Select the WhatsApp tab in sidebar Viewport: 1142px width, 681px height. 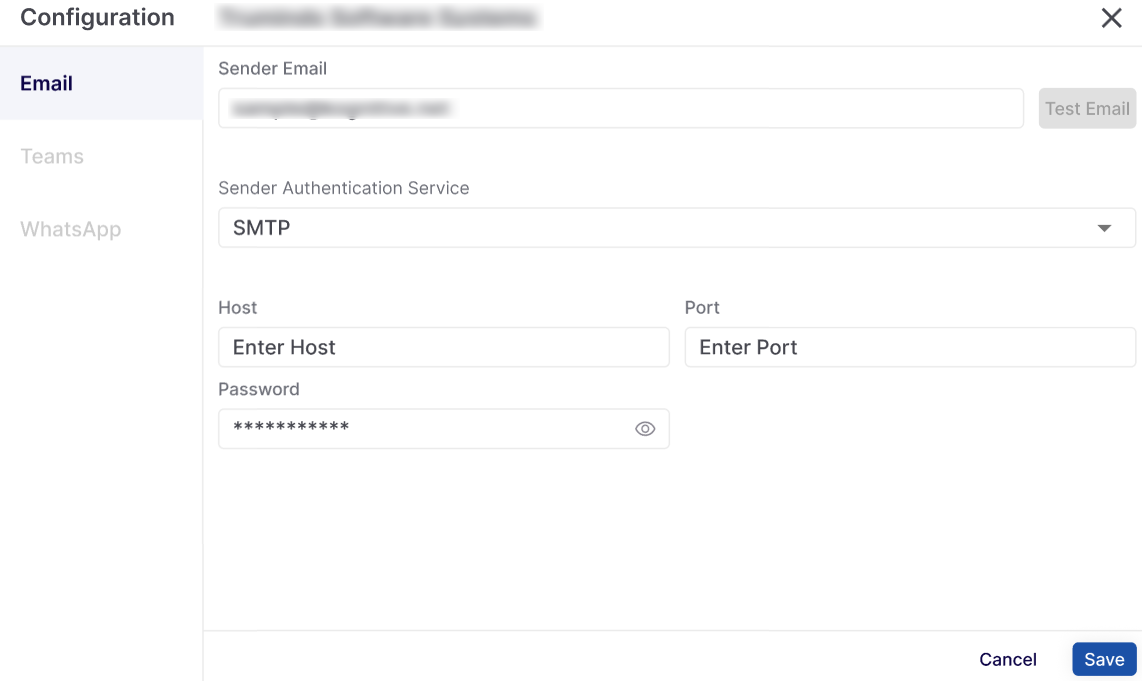(x=70, y=229)
